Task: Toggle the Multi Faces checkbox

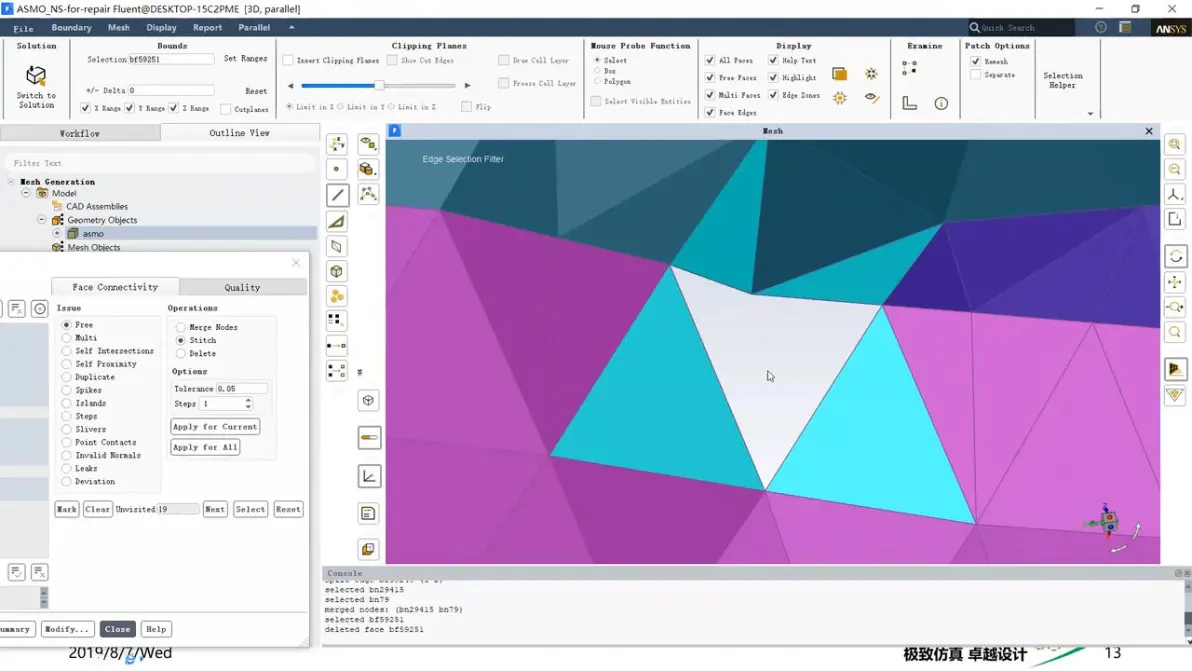Action: coord(710,95)
